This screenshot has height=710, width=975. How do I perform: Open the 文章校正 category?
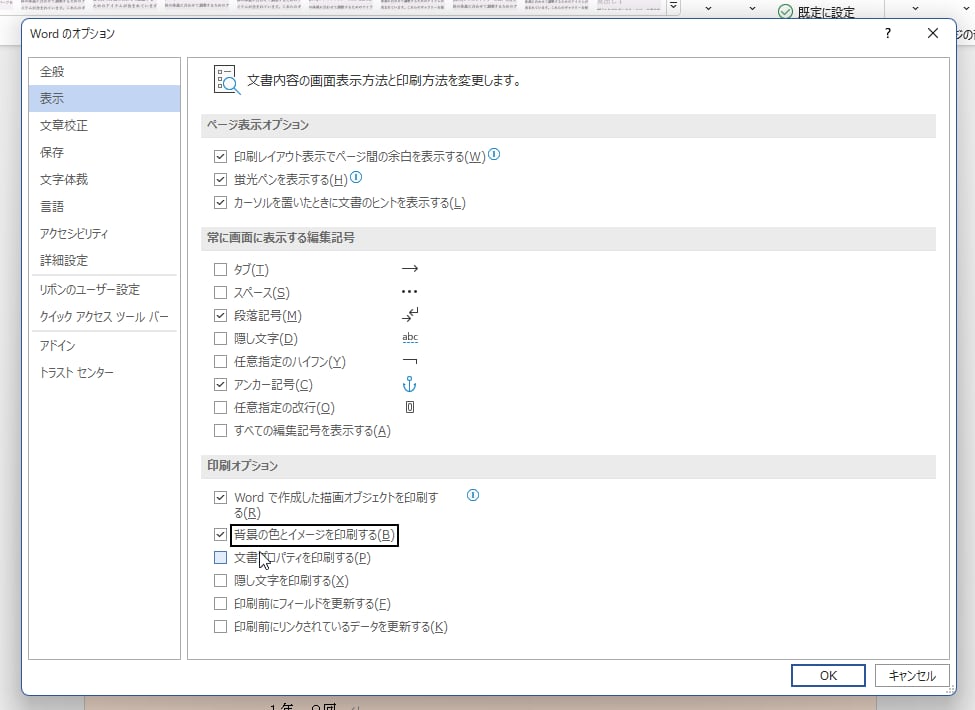104,126
